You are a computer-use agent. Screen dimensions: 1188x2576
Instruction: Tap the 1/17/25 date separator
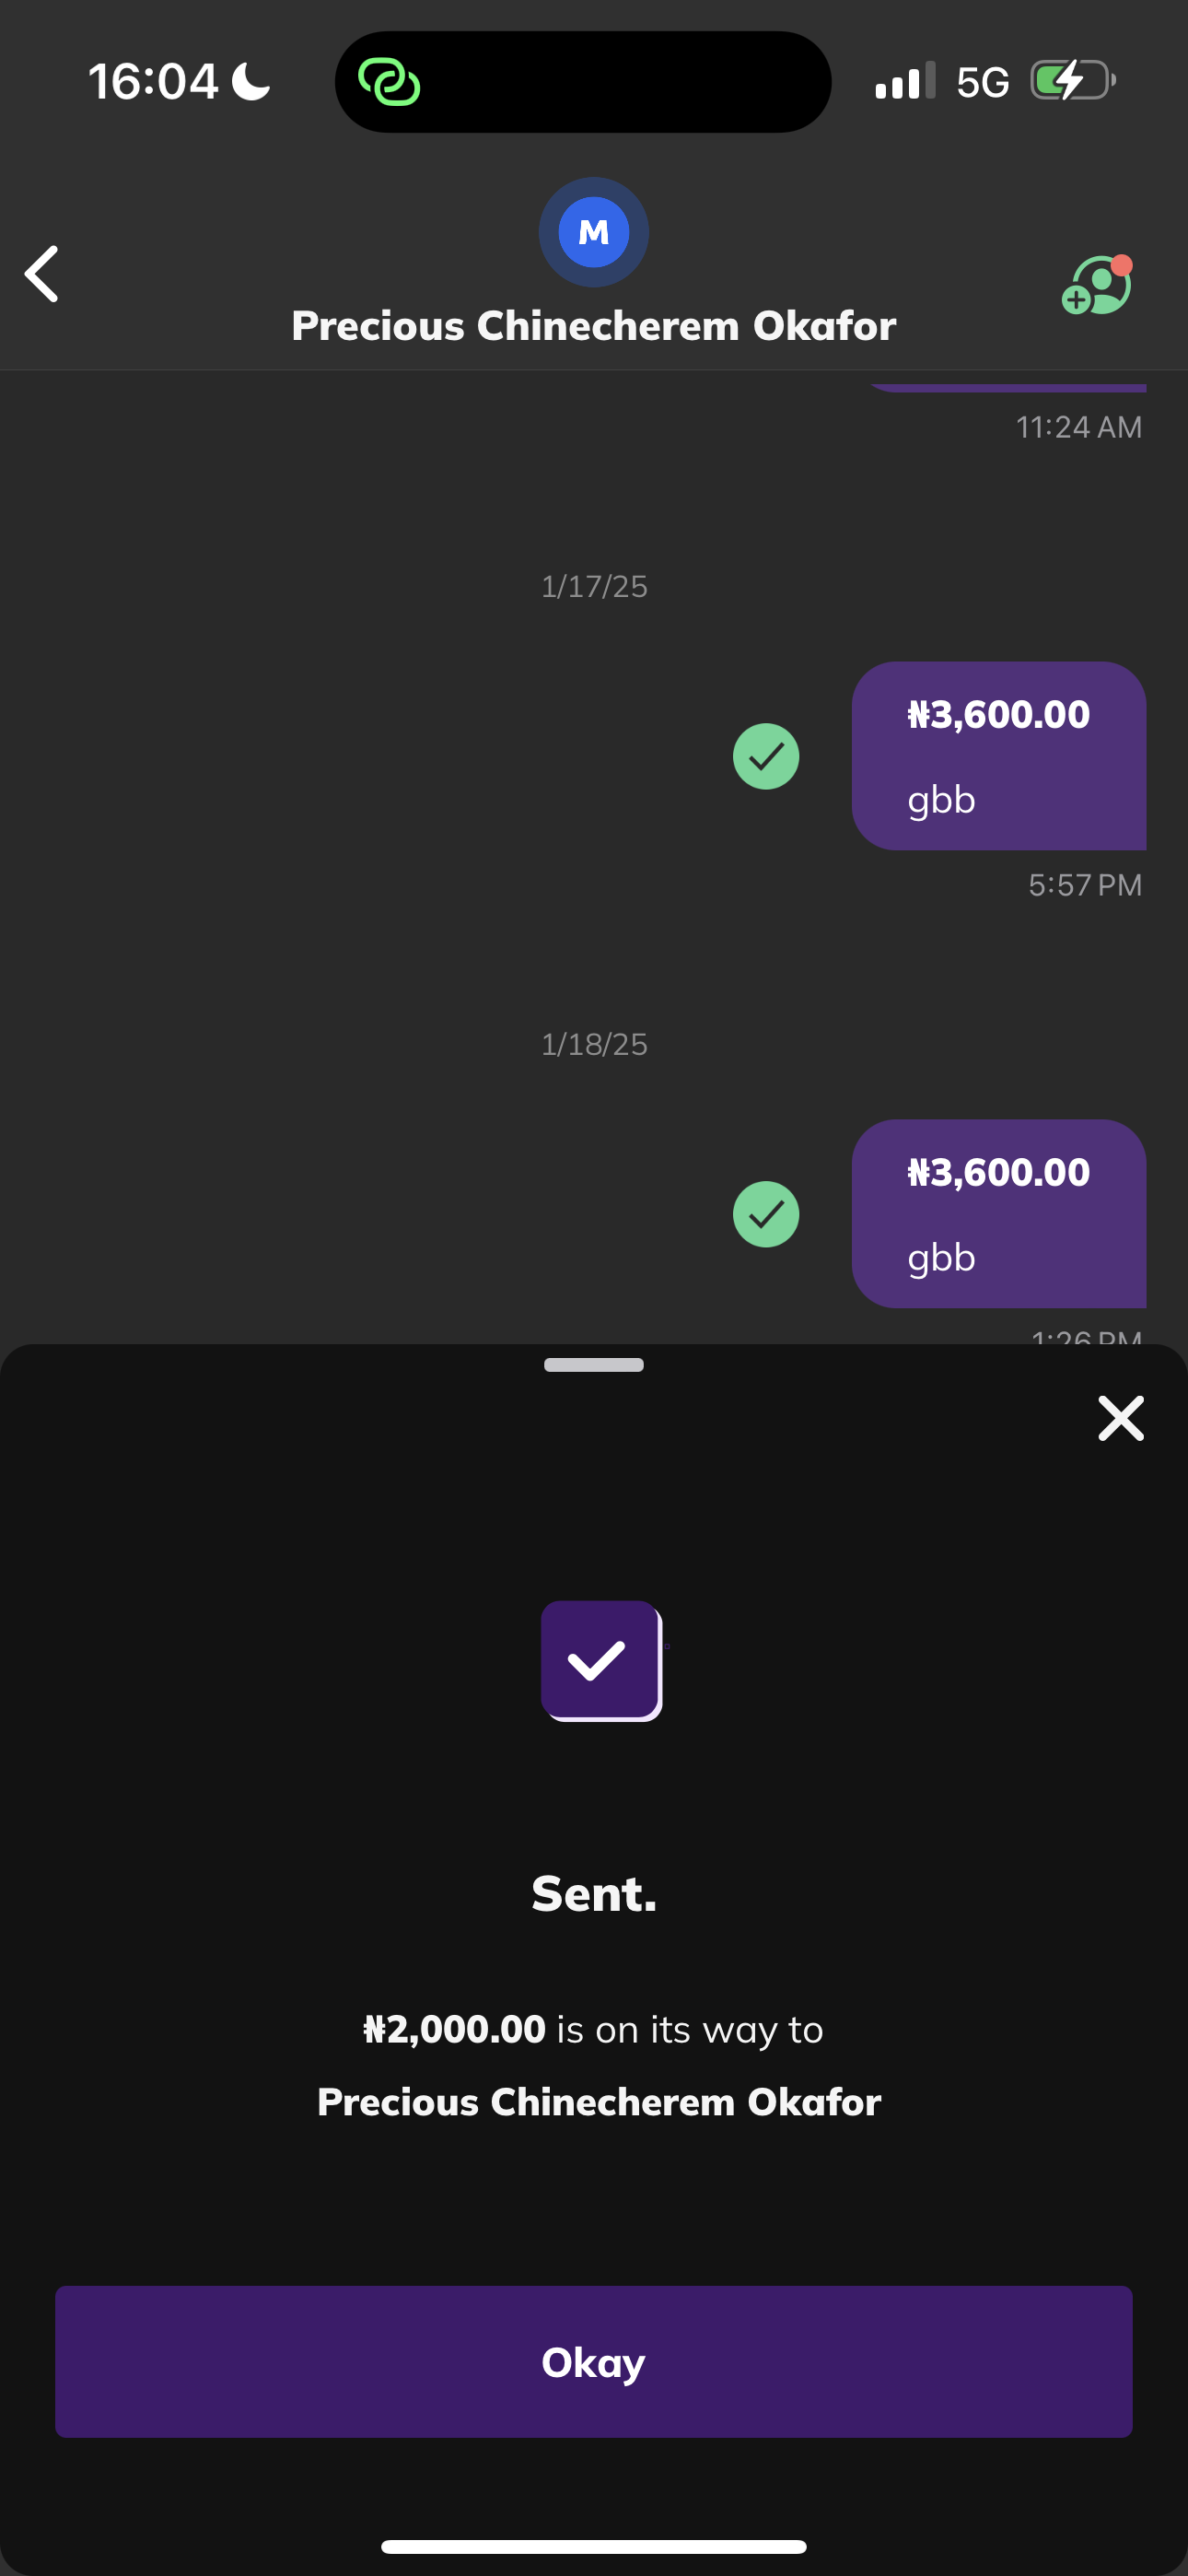pyautogui.click(x=594, y=586)
